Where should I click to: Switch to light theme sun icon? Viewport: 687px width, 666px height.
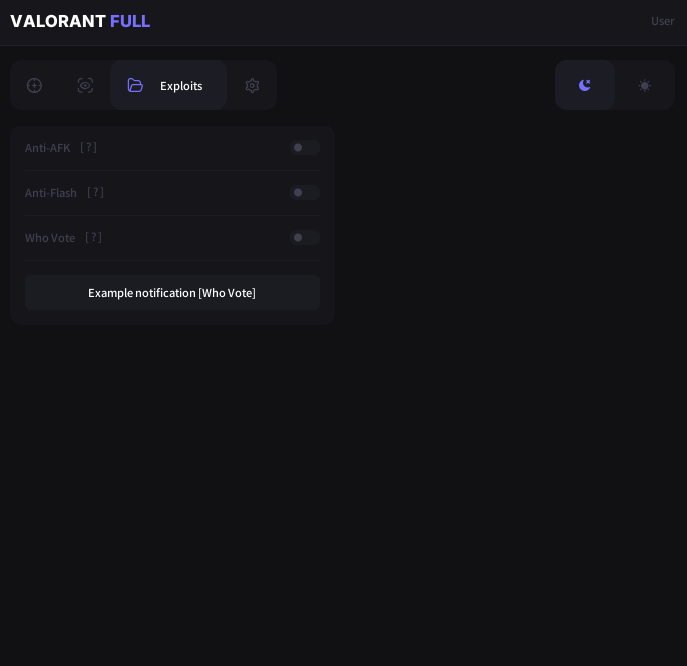[x=645, y=86]
